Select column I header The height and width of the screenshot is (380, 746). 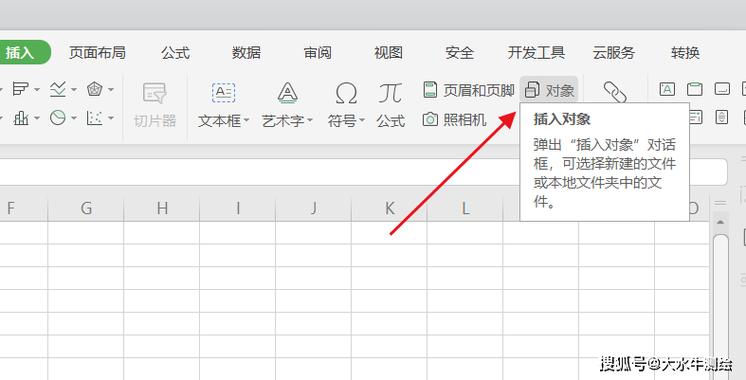coord(237,208)
